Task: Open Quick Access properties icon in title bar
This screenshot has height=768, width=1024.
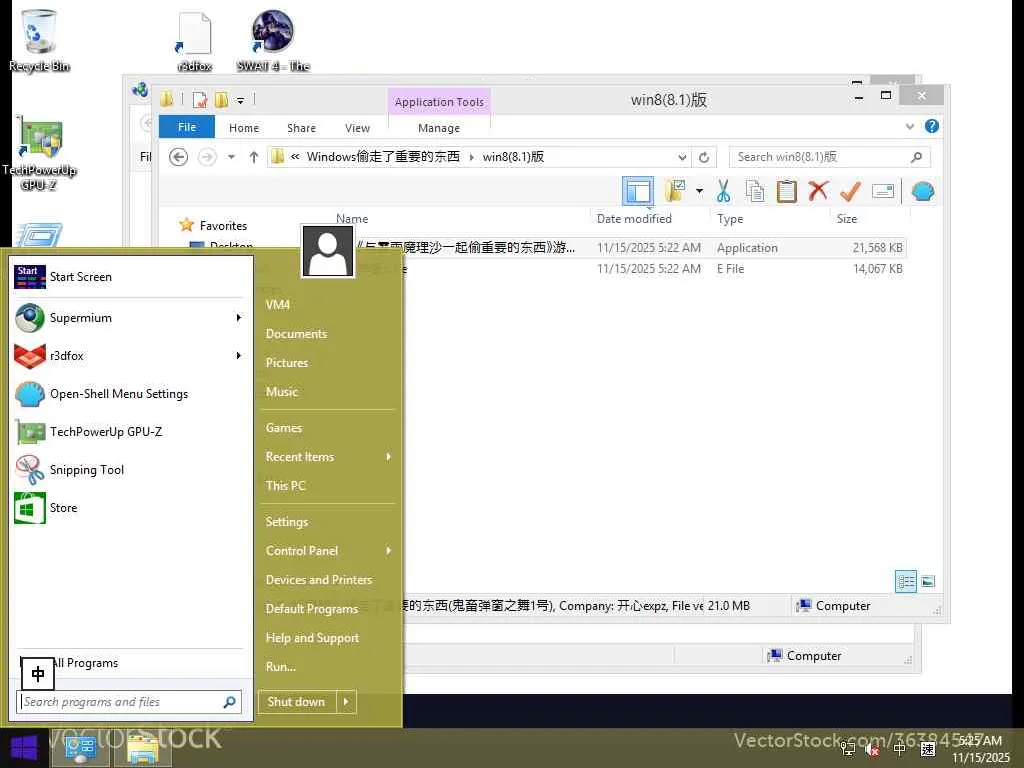Action: tap(200, 100)
